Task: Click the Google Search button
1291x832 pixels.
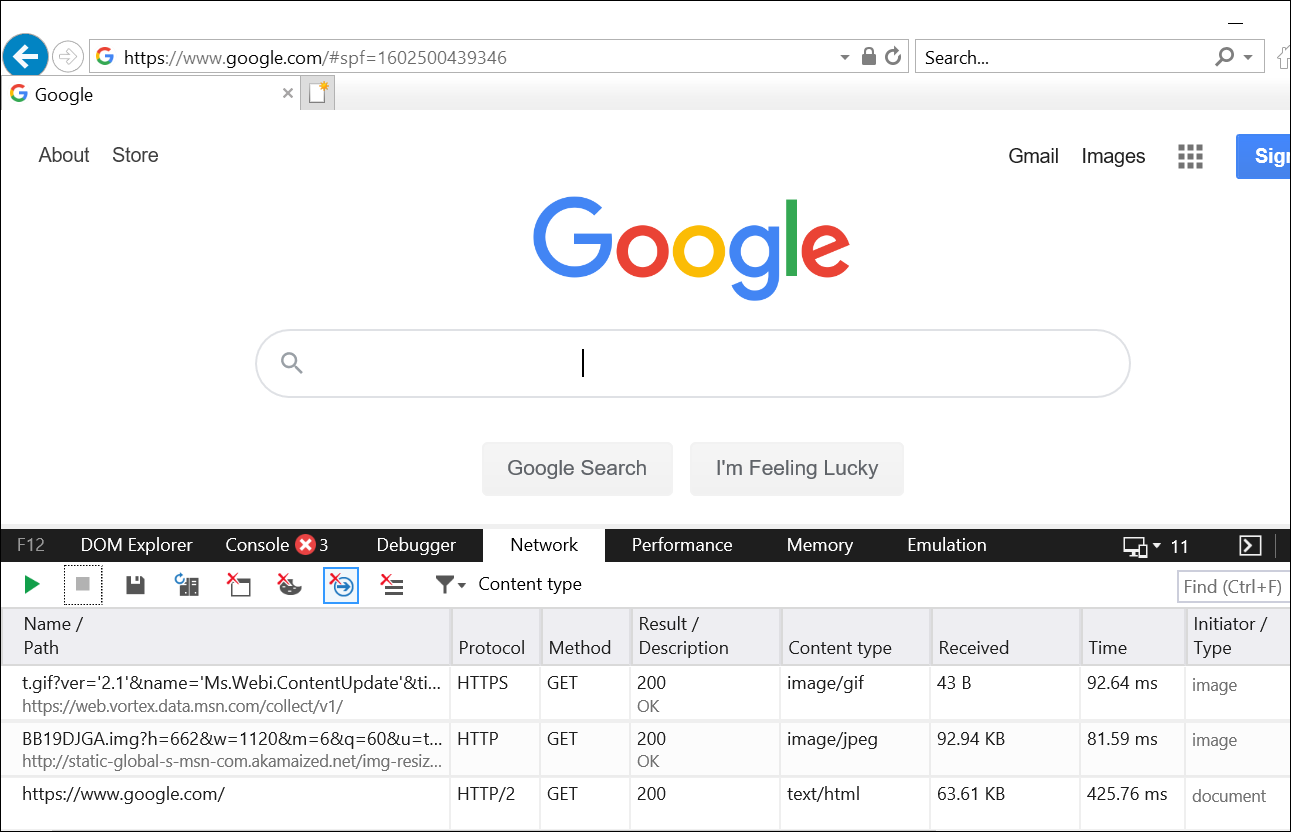Action: 577,468
